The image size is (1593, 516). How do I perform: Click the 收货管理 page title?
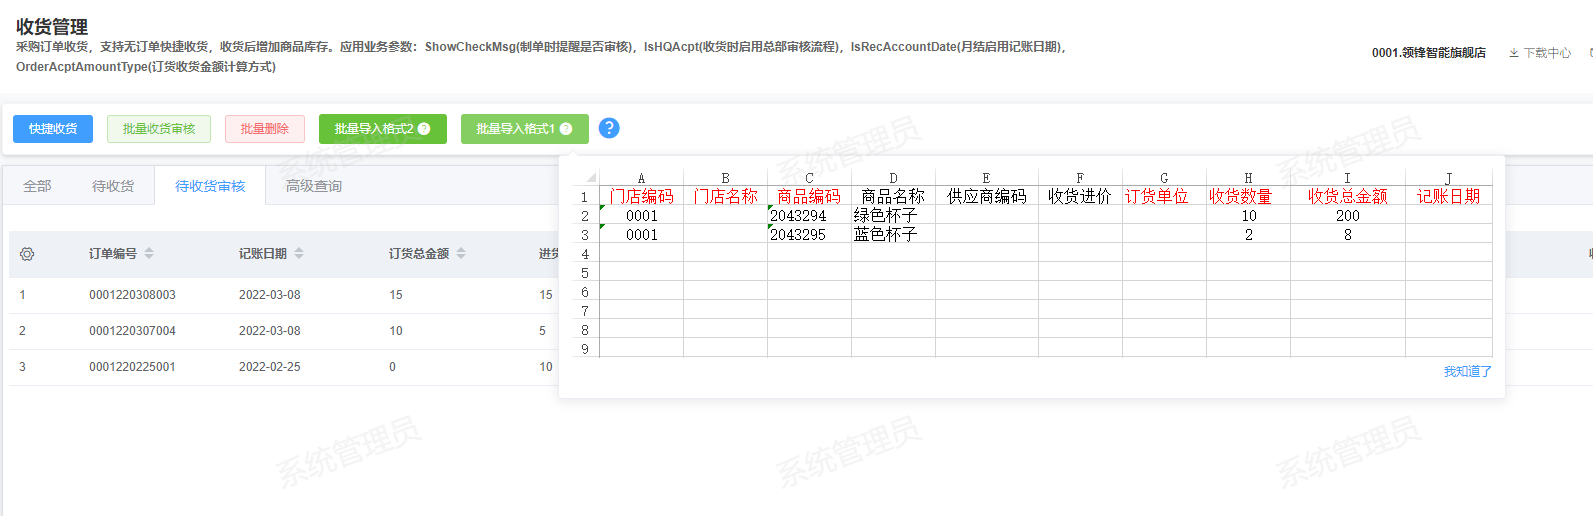pos(52,27)
